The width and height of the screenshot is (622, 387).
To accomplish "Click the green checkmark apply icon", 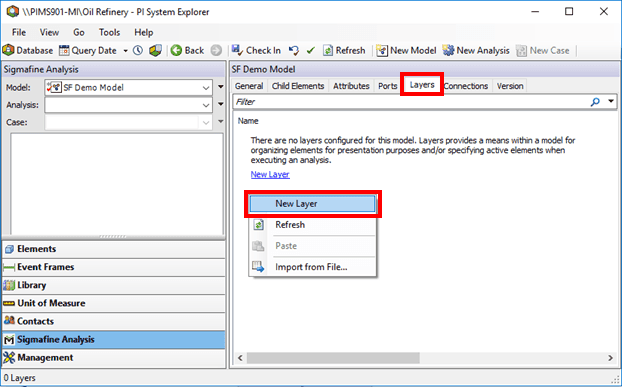I will coord(311,50).
